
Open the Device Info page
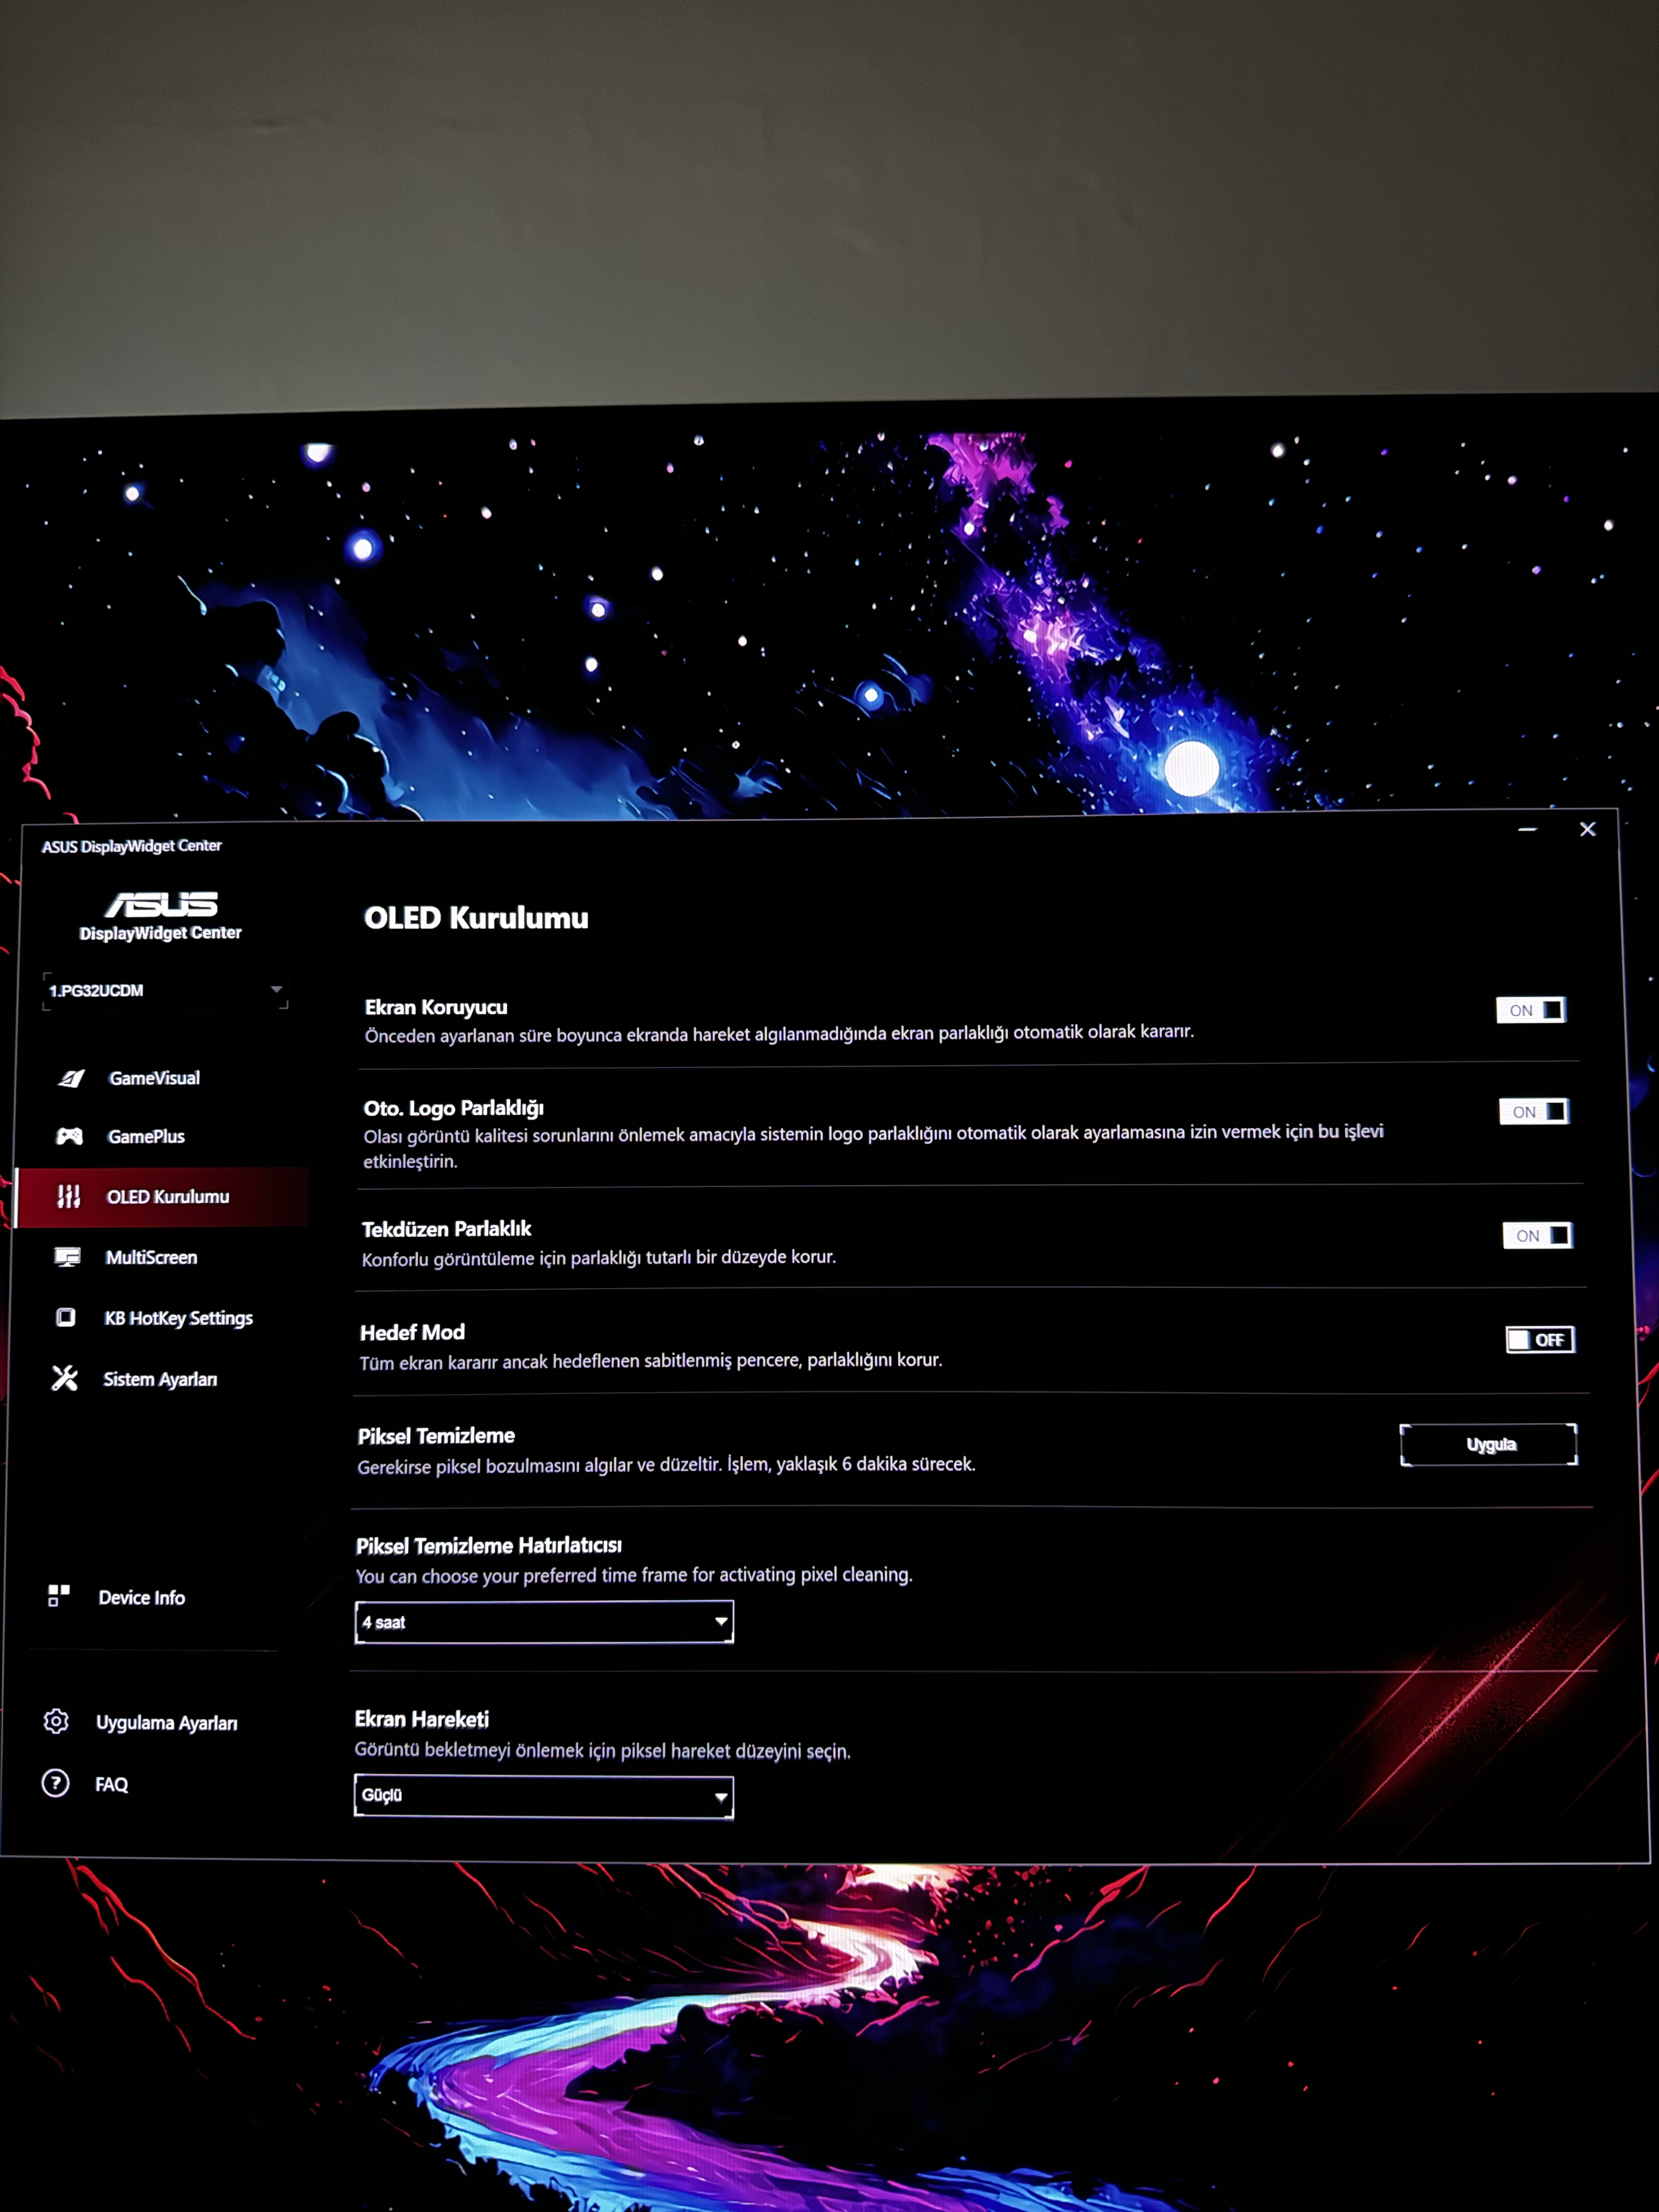[x=142, y=1597]
